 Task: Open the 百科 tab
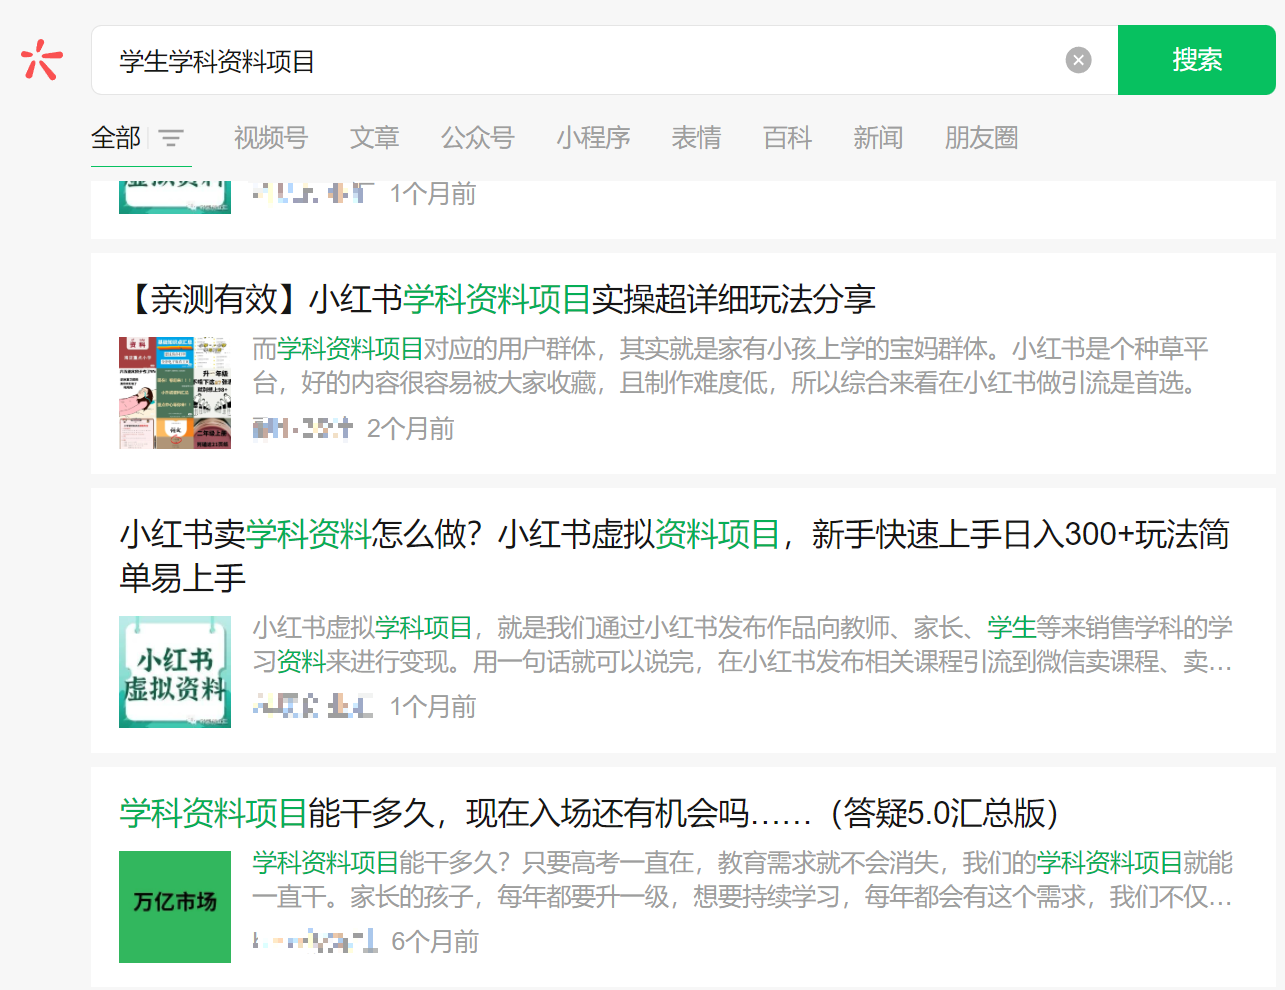click(787, 138)
